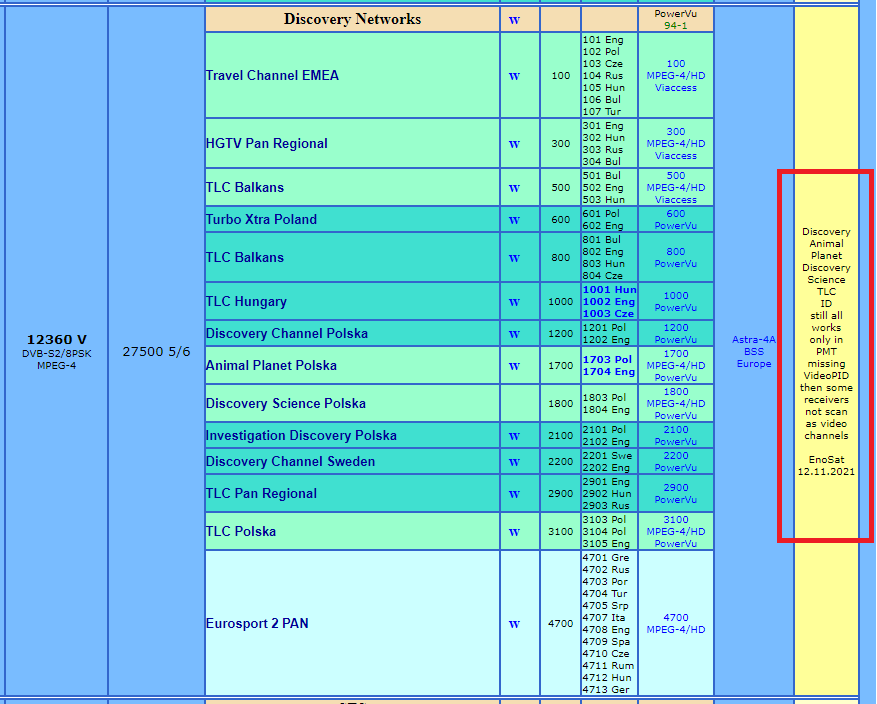Select the 4713 Ger audio PID text
This screenshot has height=704, width=877.
click(x=606, y=689)
